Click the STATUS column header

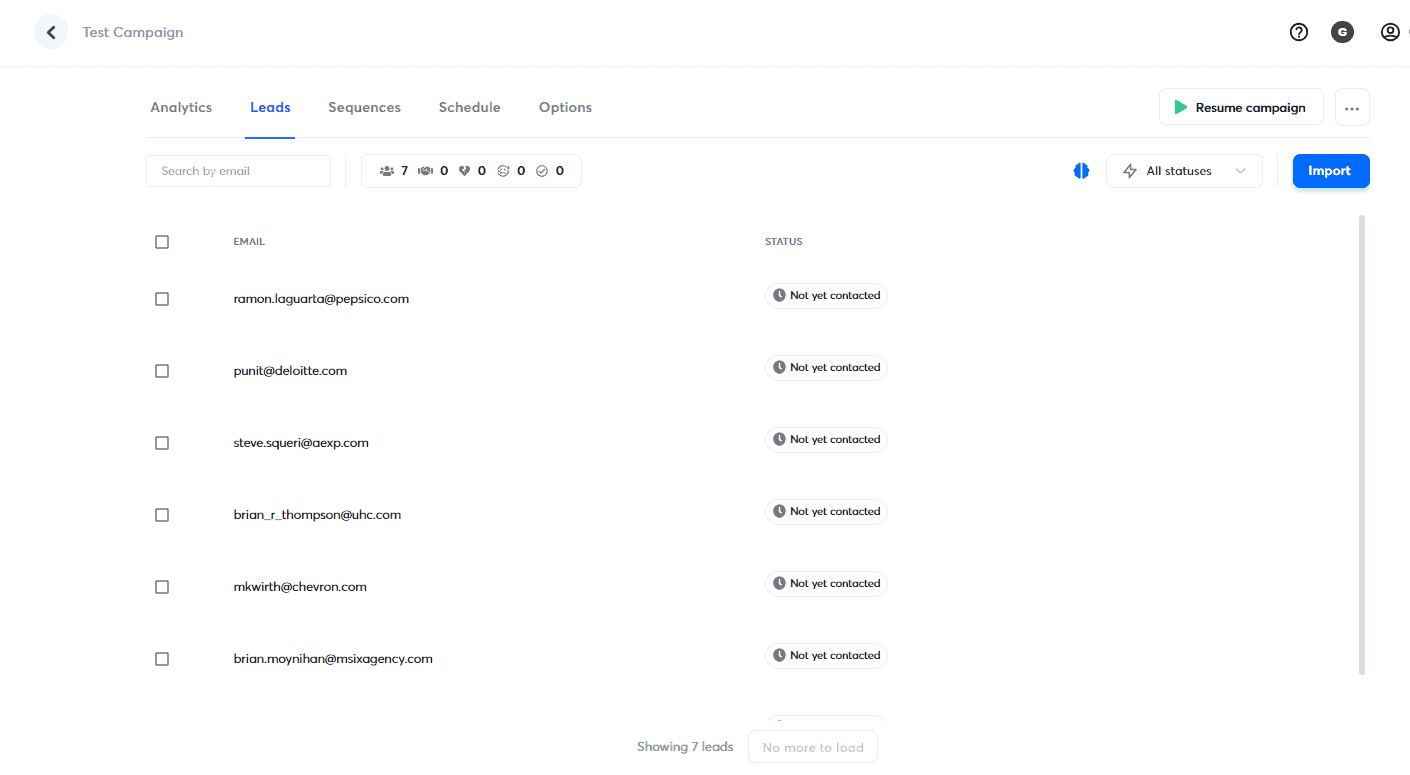pos(784,242)
